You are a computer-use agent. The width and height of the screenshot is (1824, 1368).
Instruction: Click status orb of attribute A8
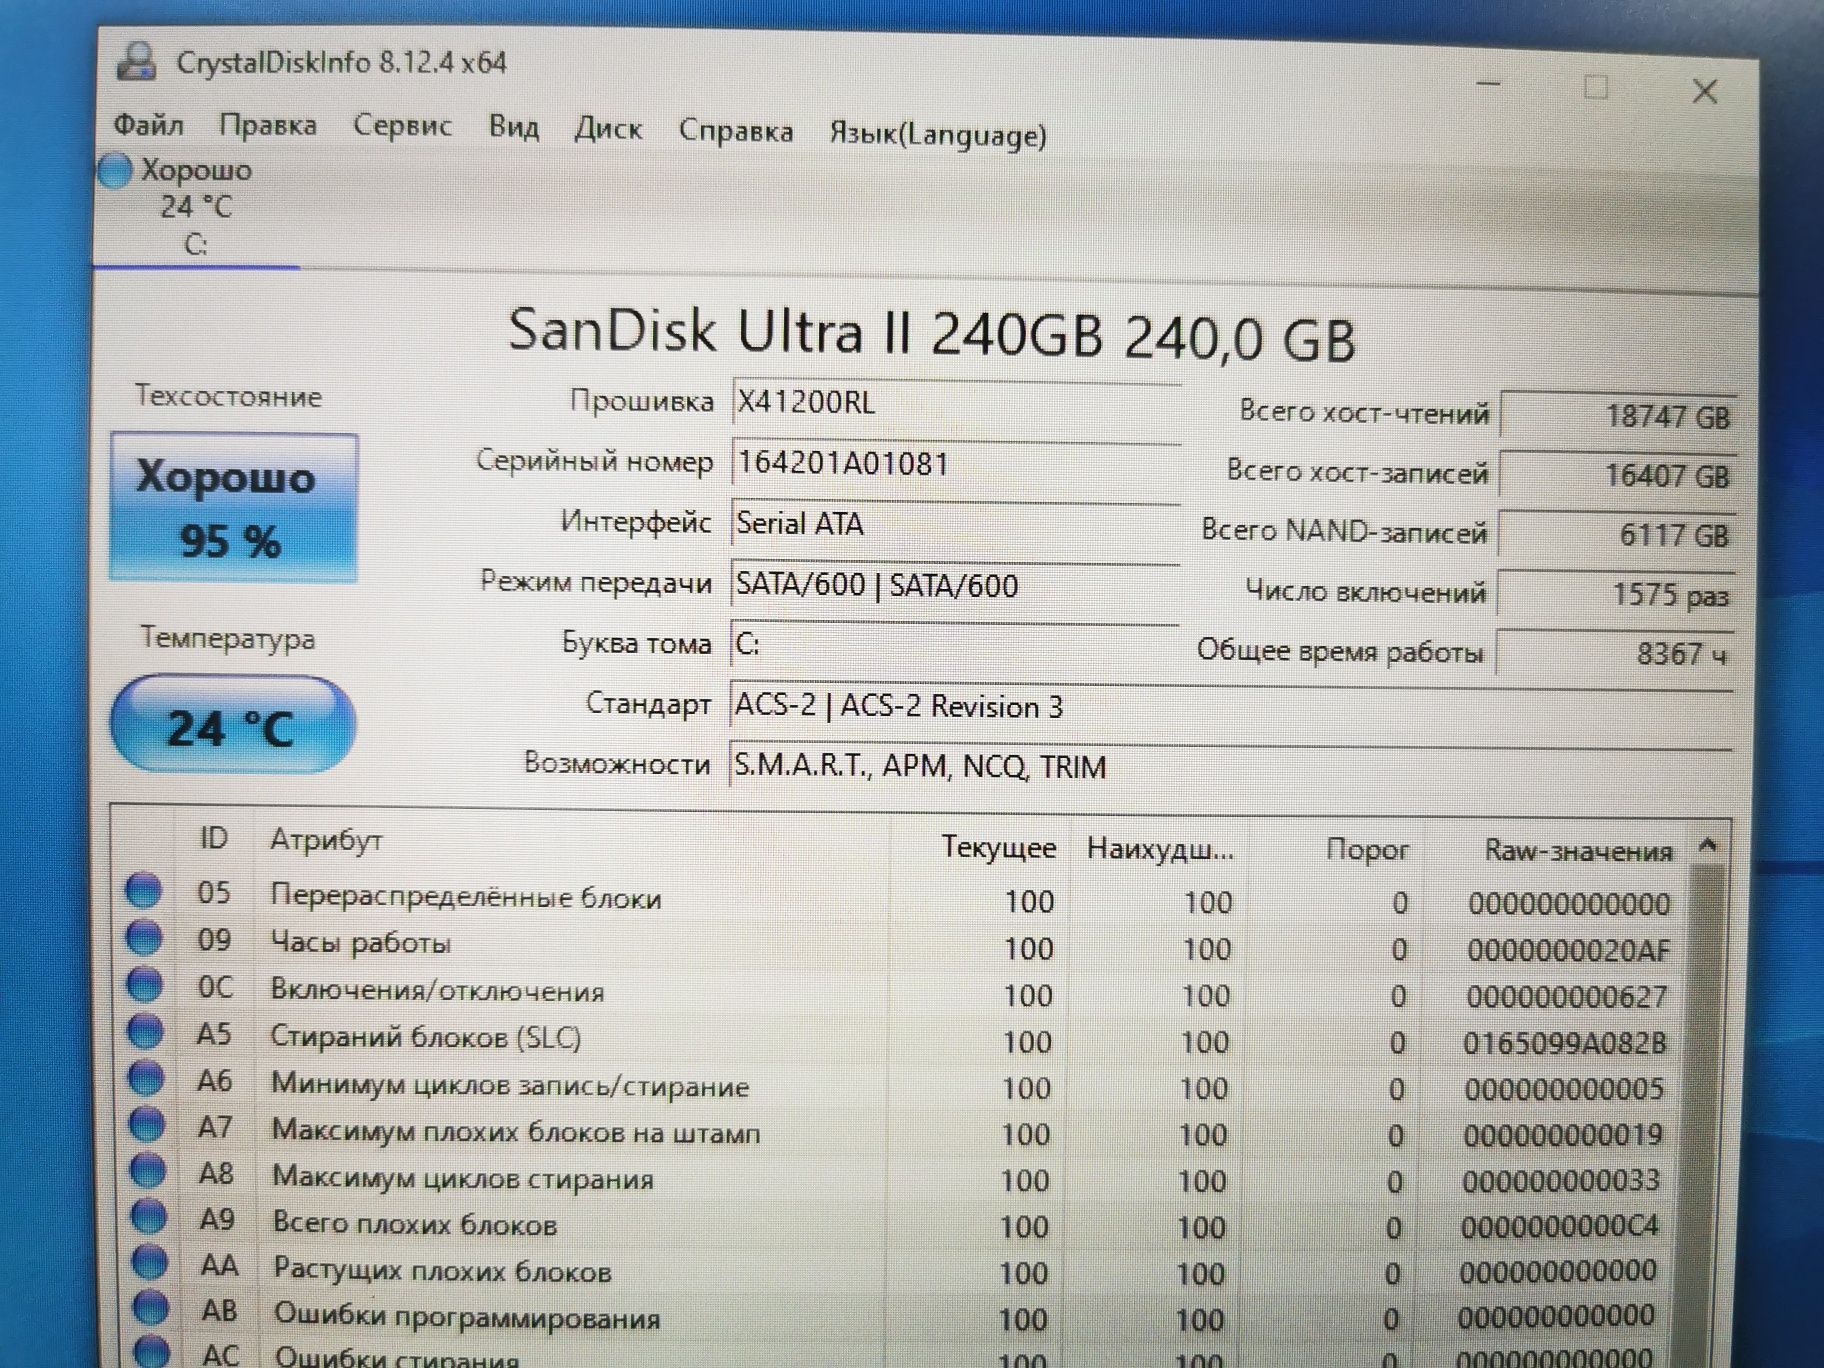point(150,1170)
